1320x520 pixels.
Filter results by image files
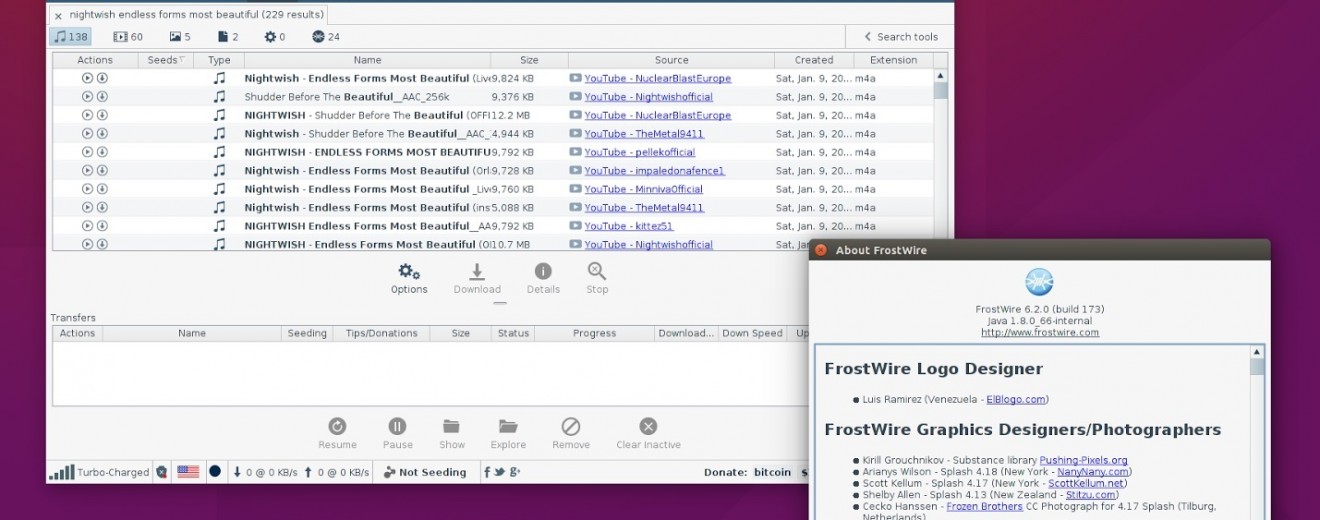180,37
